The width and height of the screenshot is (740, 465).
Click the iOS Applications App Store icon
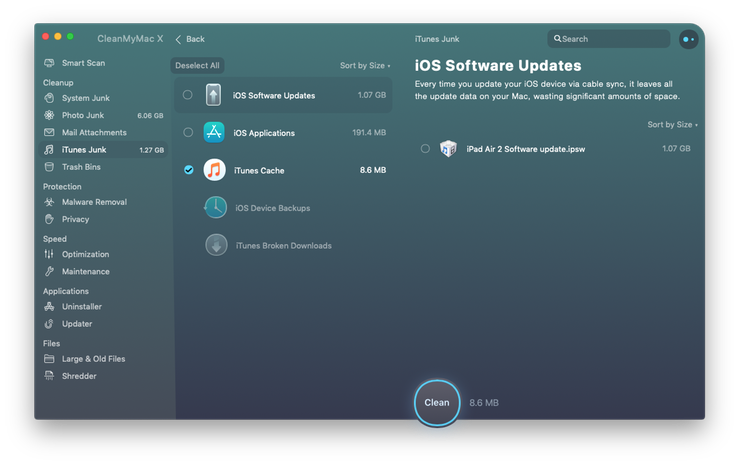click(214, 132)
